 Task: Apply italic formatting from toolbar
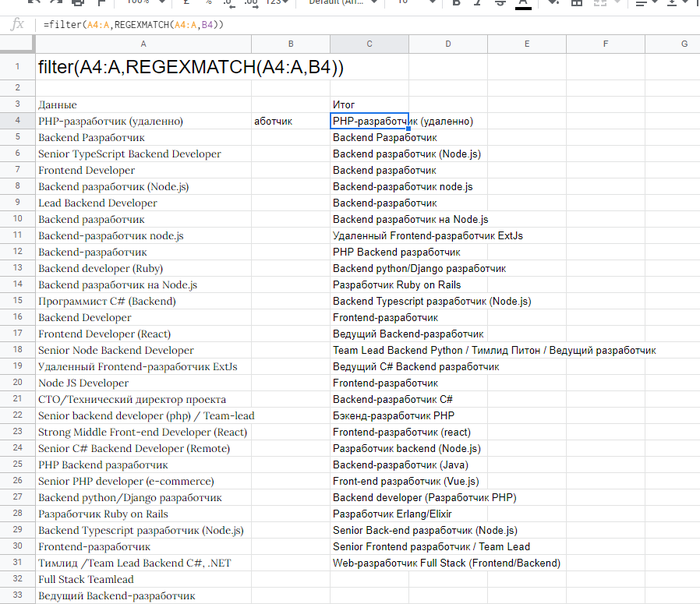(478, 3)
